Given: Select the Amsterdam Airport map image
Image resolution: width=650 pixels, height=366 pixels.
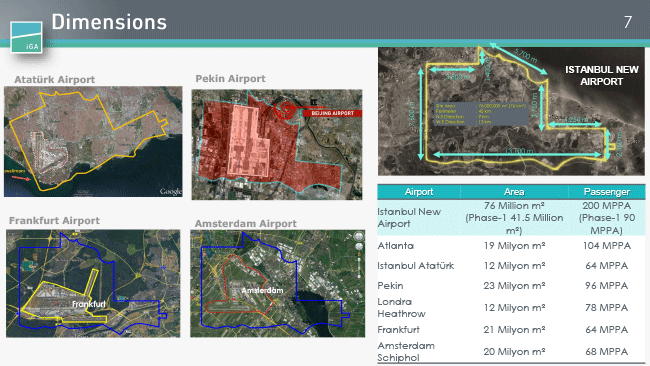Looking at the screenshot, I should (x=278, y=284).
